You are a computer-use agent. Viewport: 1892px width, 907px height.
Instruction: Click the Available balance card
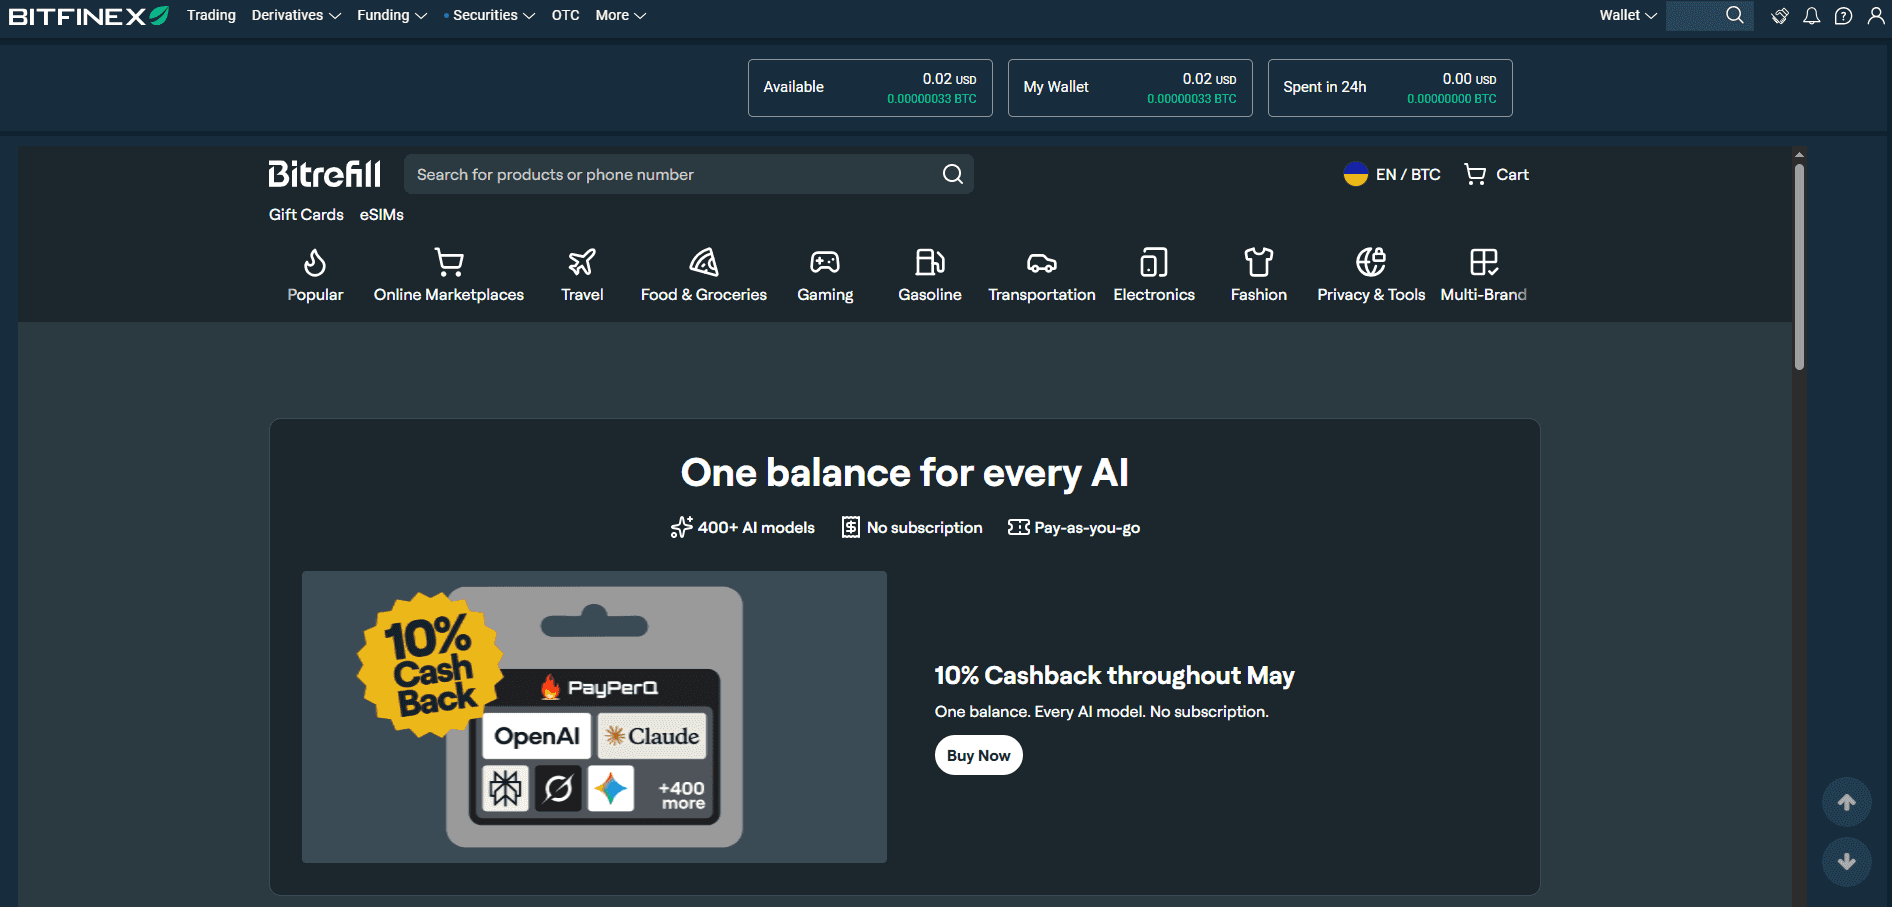point(870,88)
